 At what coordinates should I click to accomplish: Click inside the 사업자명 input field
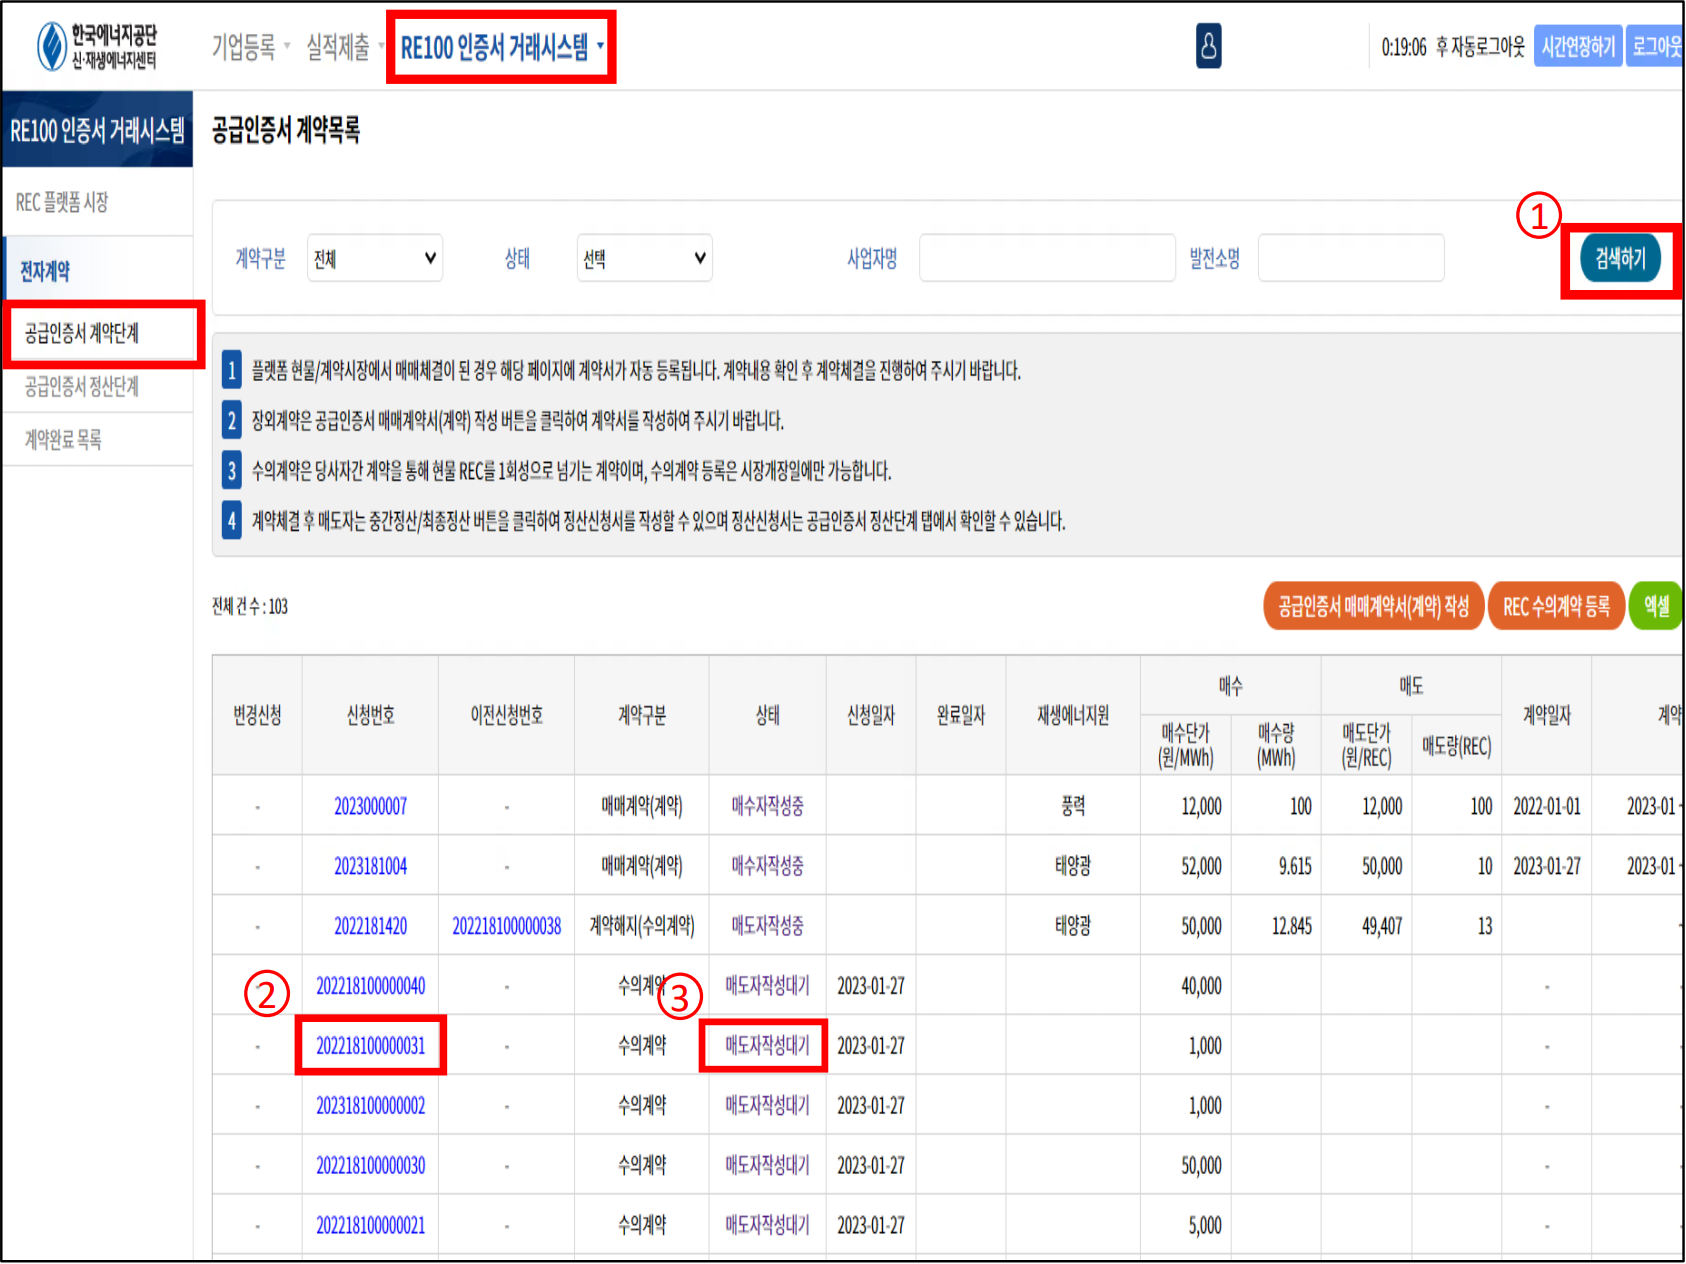[1046, 259]
